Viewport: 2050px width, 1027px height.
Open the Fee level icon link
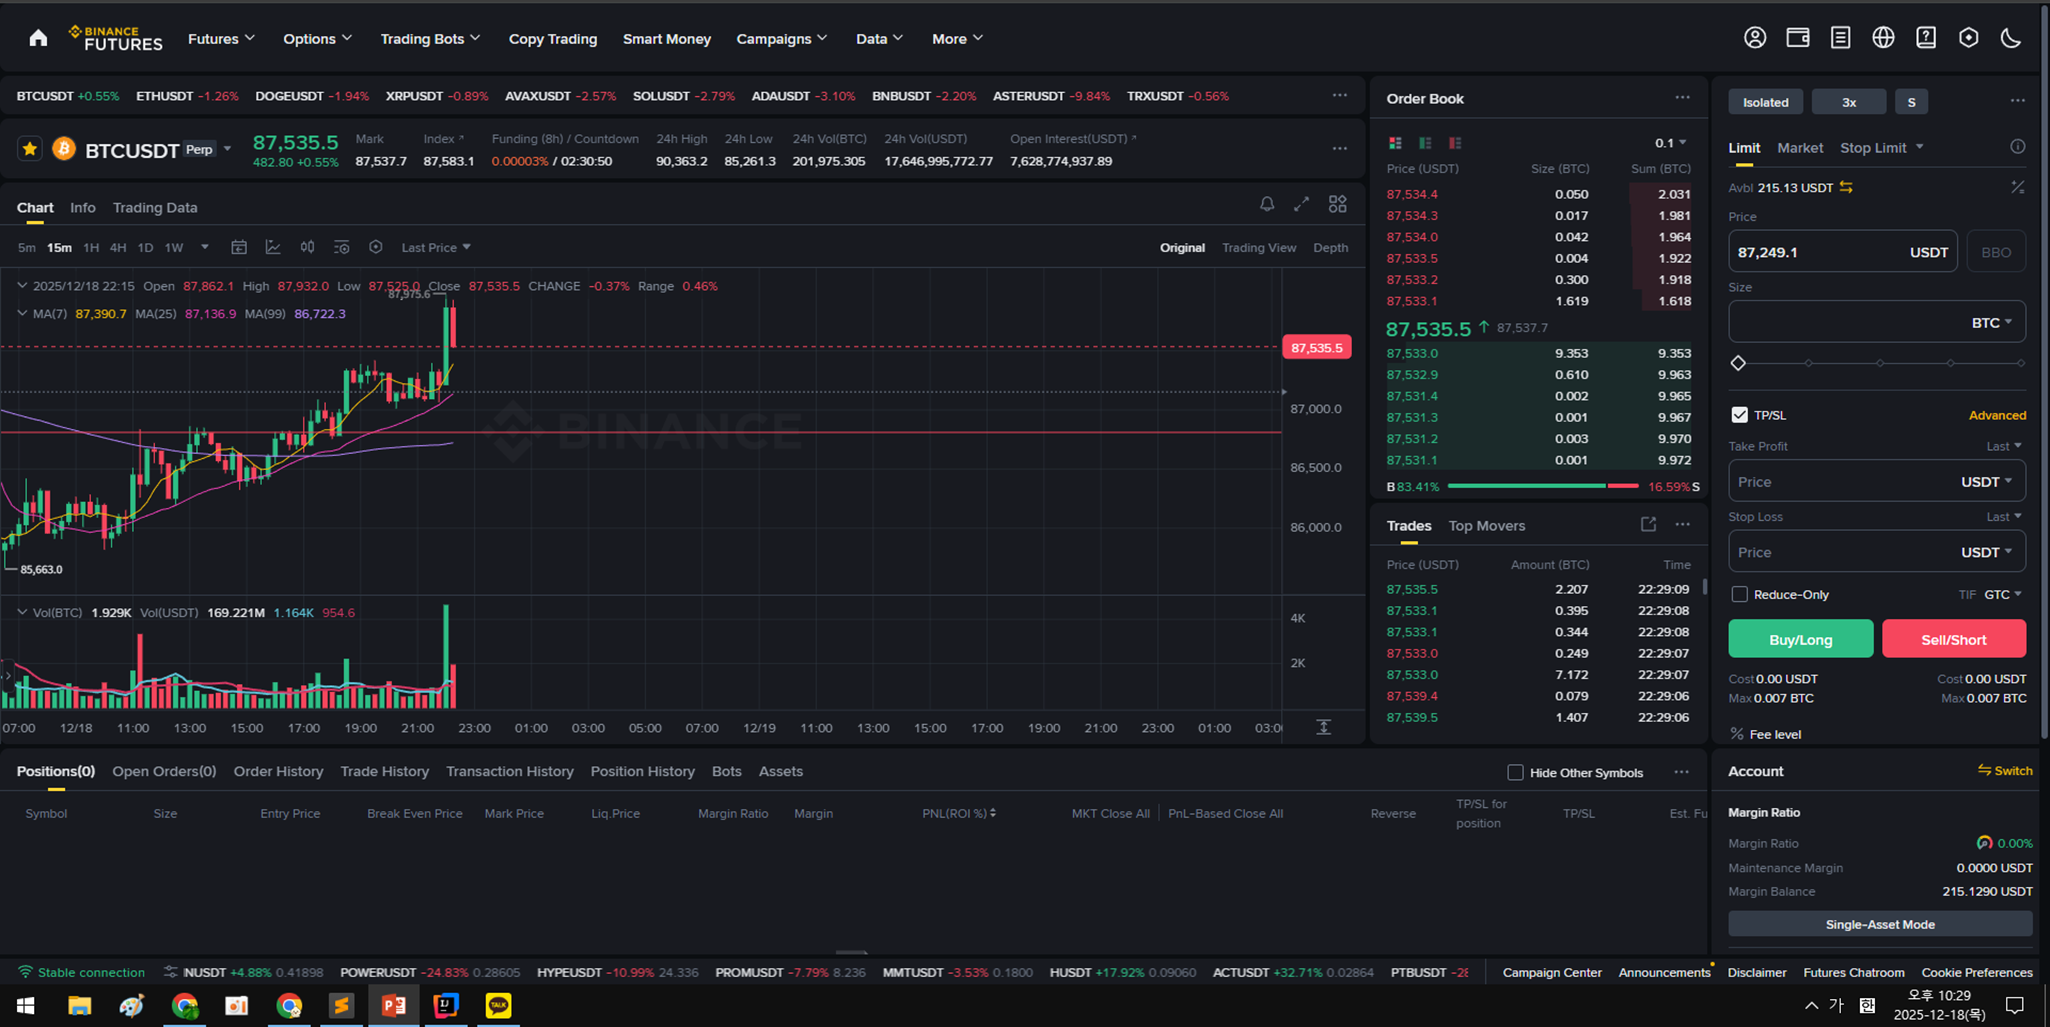1737,734
